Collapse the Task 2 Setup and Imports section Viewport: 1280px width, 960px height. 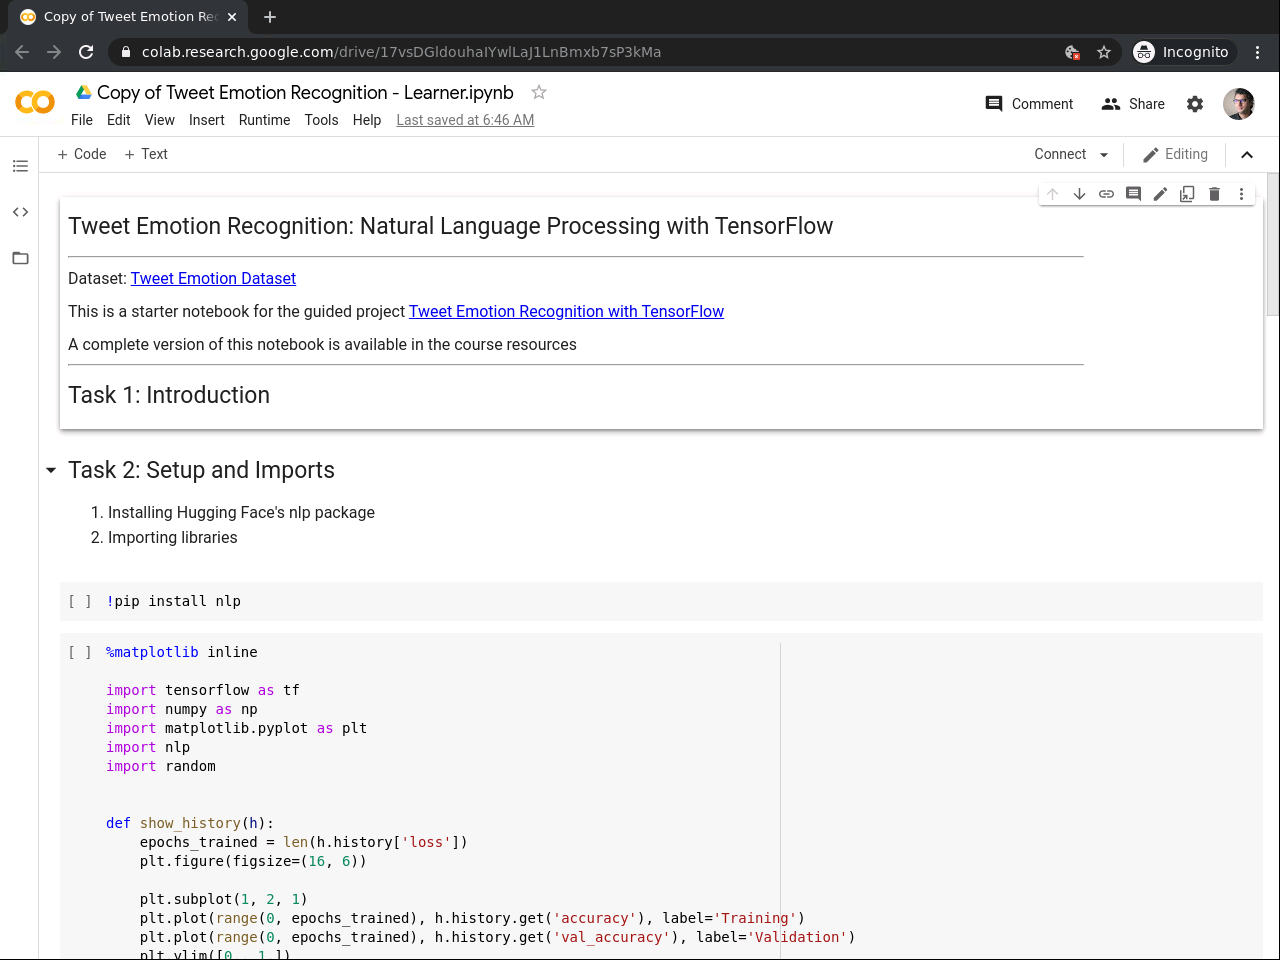[51, 470]
